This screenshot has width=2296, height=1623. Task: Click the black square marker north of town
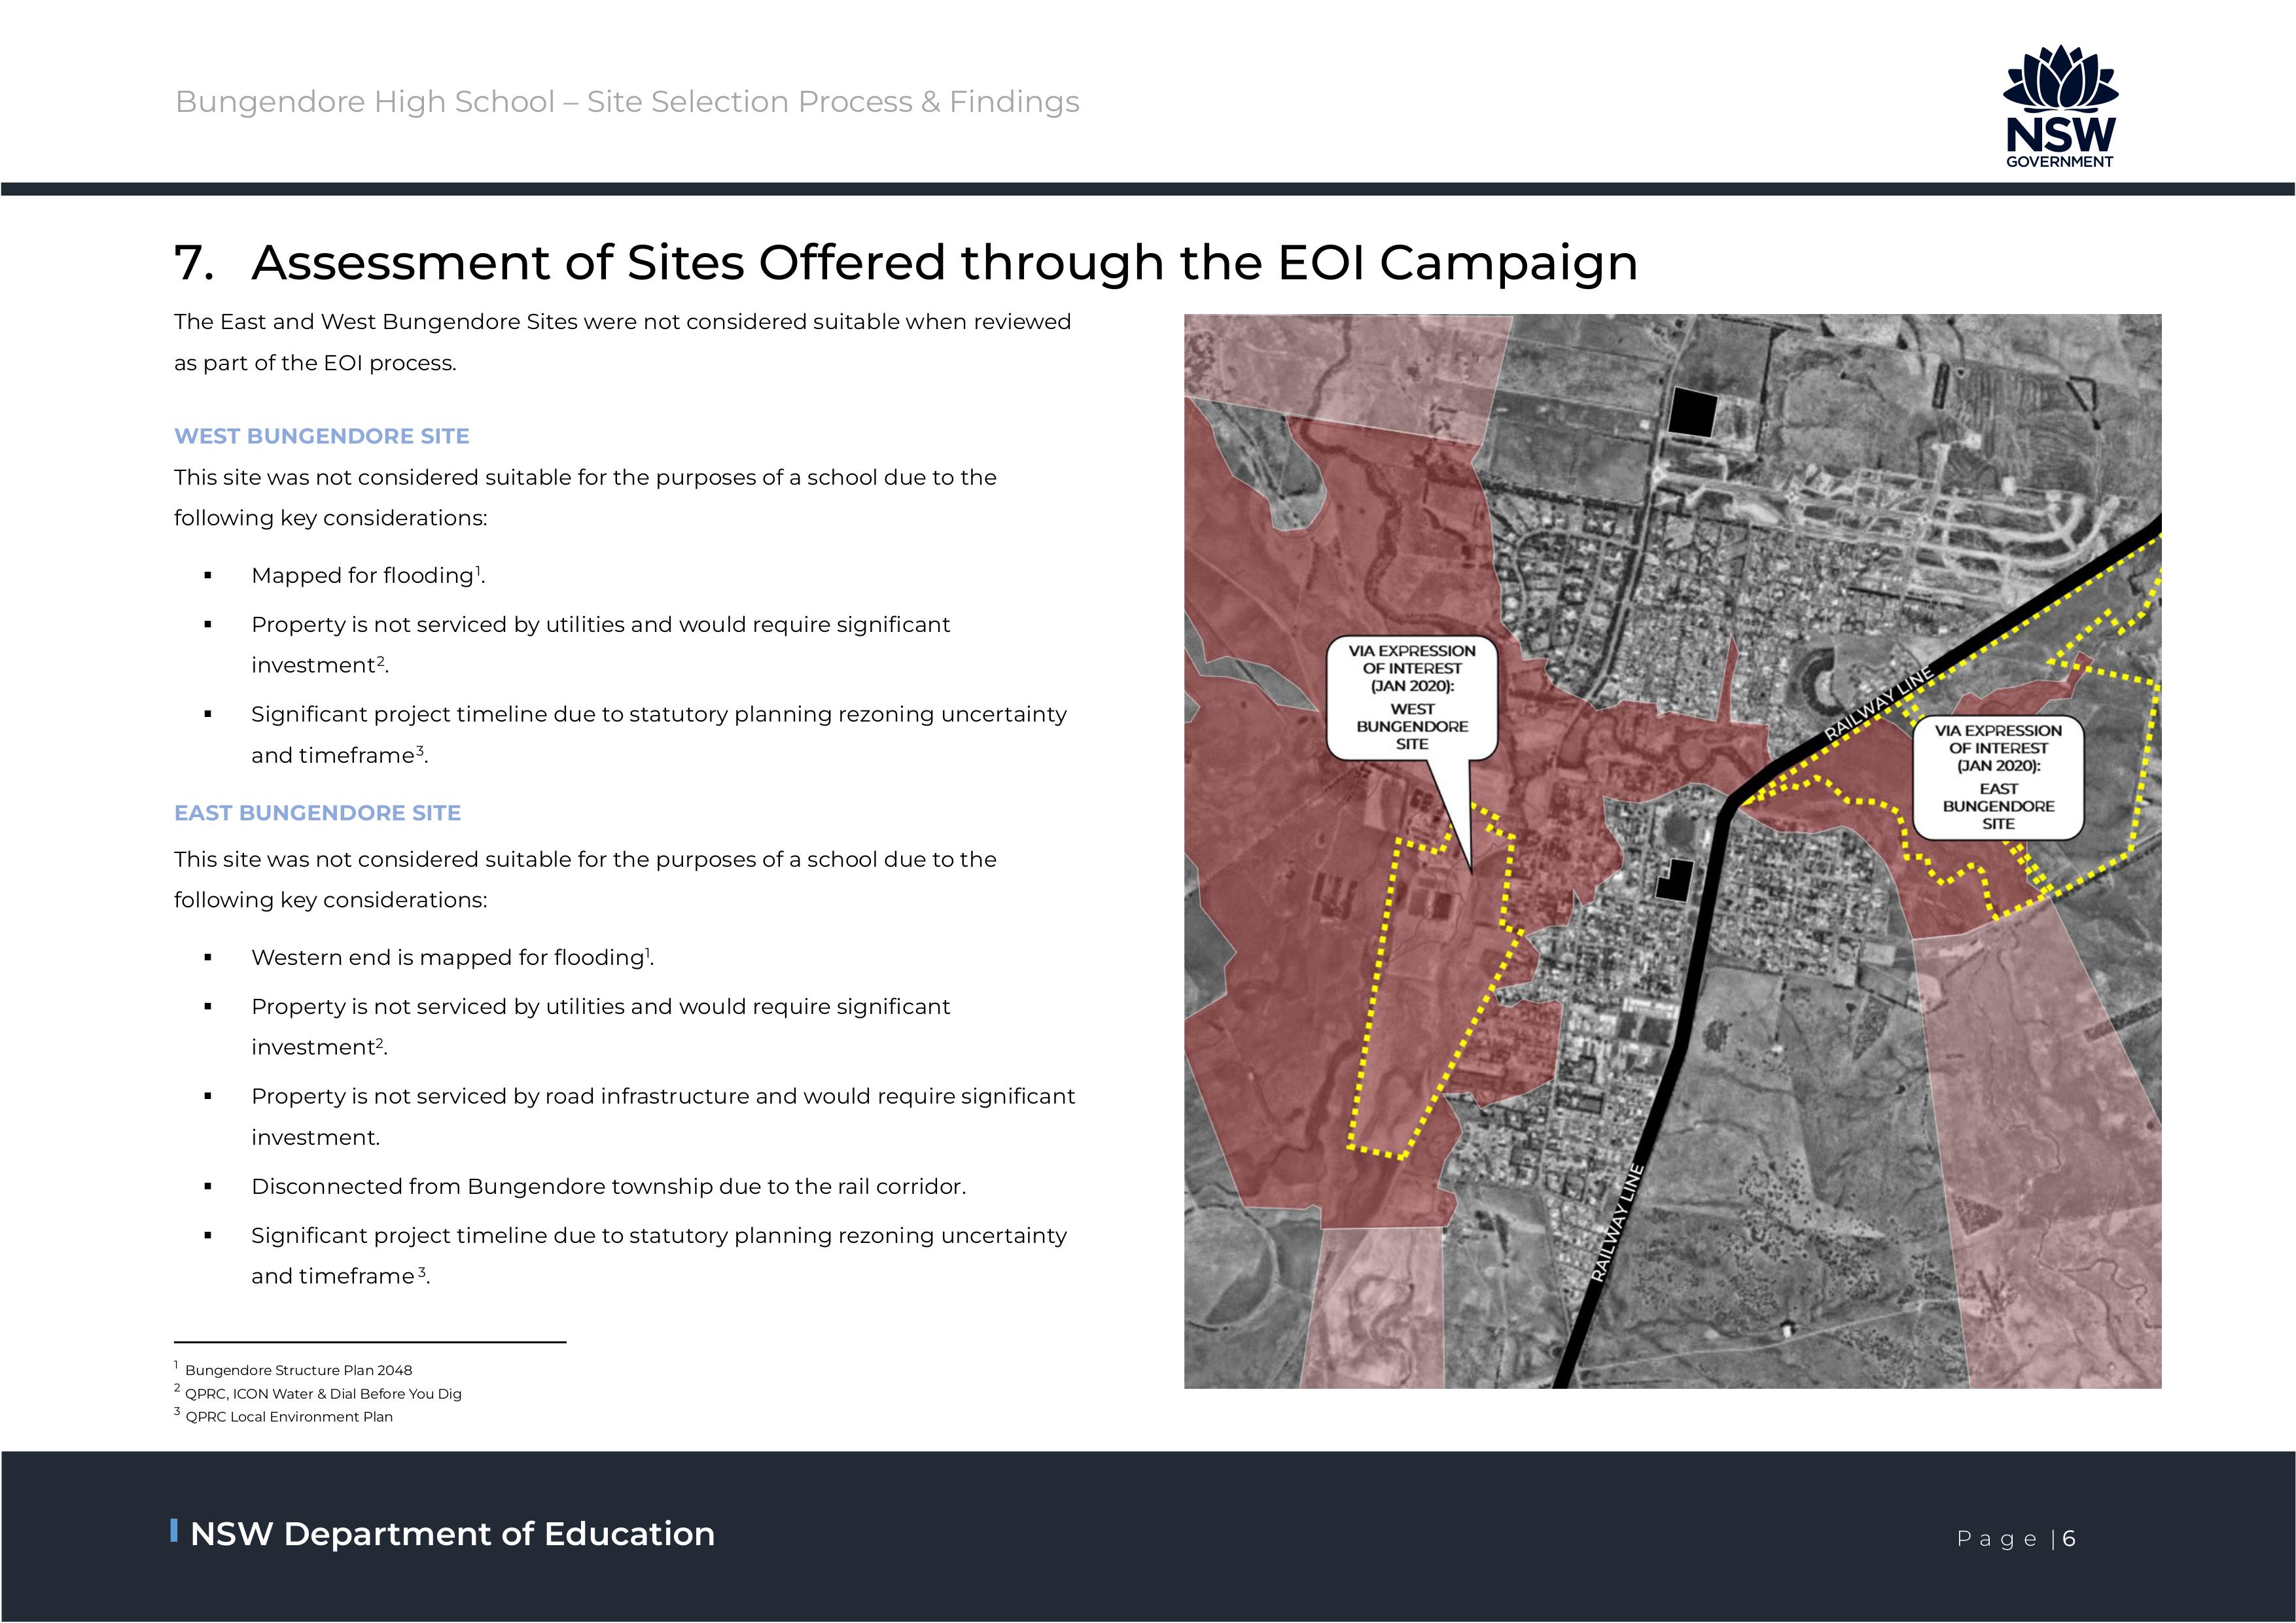[x=1693, y=412]
